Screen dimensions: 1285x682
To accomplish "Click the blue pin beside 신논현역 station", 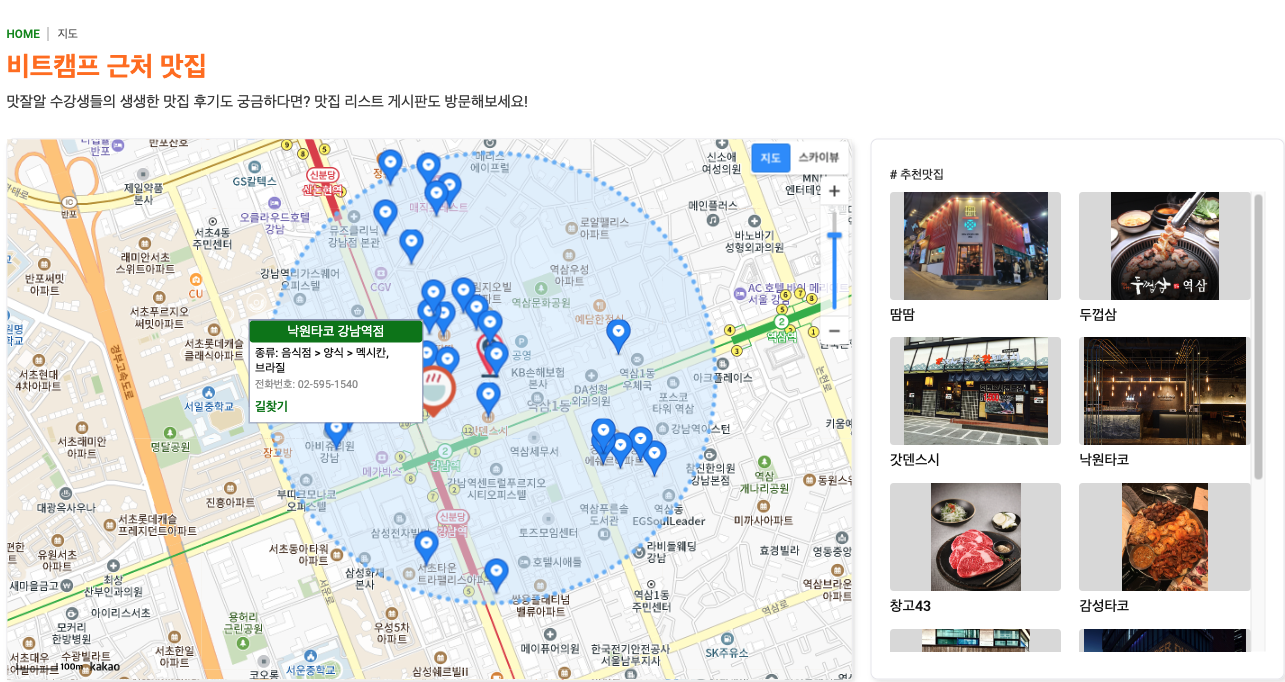I will click(390, 166).
